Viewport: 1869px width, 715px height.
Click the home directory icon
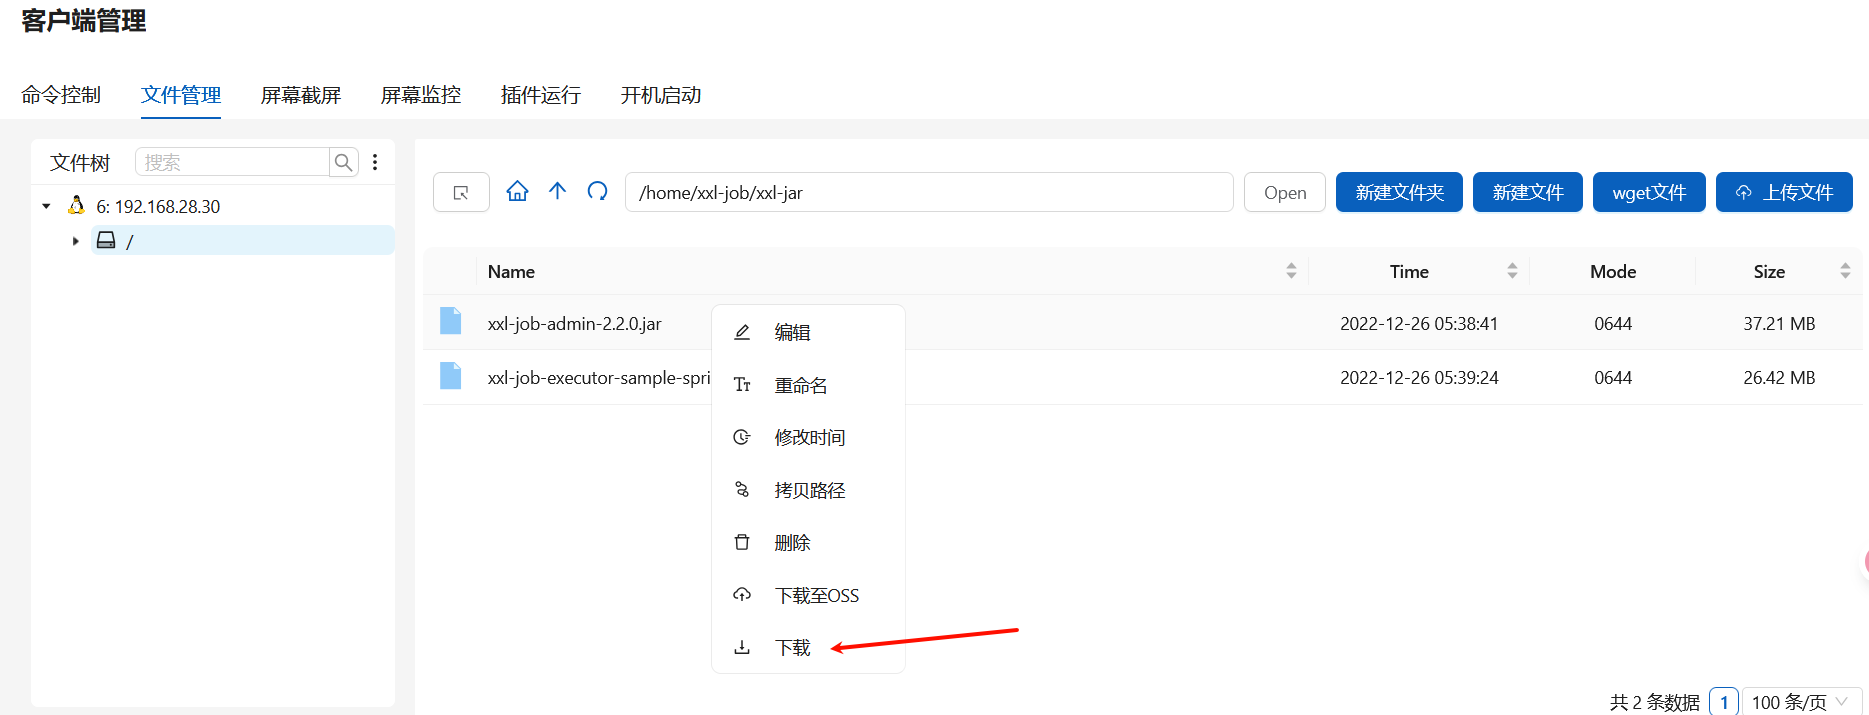pos(517,191)
